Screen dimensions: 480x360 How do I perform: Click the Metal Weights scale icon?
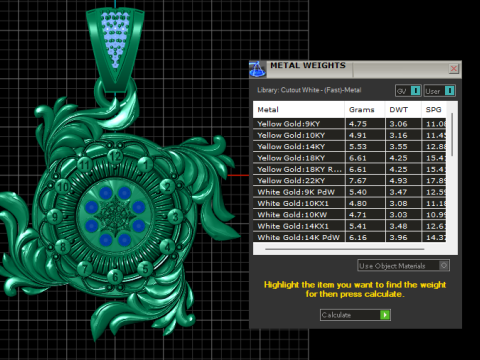pos(257,69)
